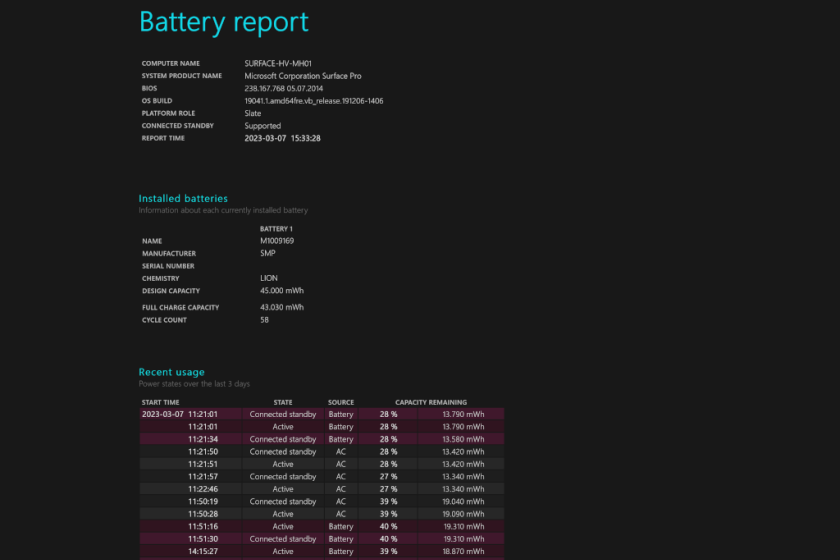Click the 11:21:57 start time cell
This screenshot has width=840, height=560.
point(203,476)
